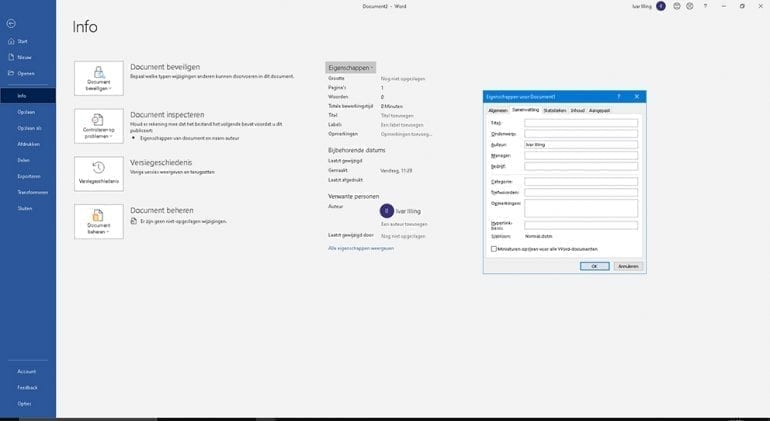The image size is (770, 421).
Task: Focus the Categorie input field
Action: 581,181
